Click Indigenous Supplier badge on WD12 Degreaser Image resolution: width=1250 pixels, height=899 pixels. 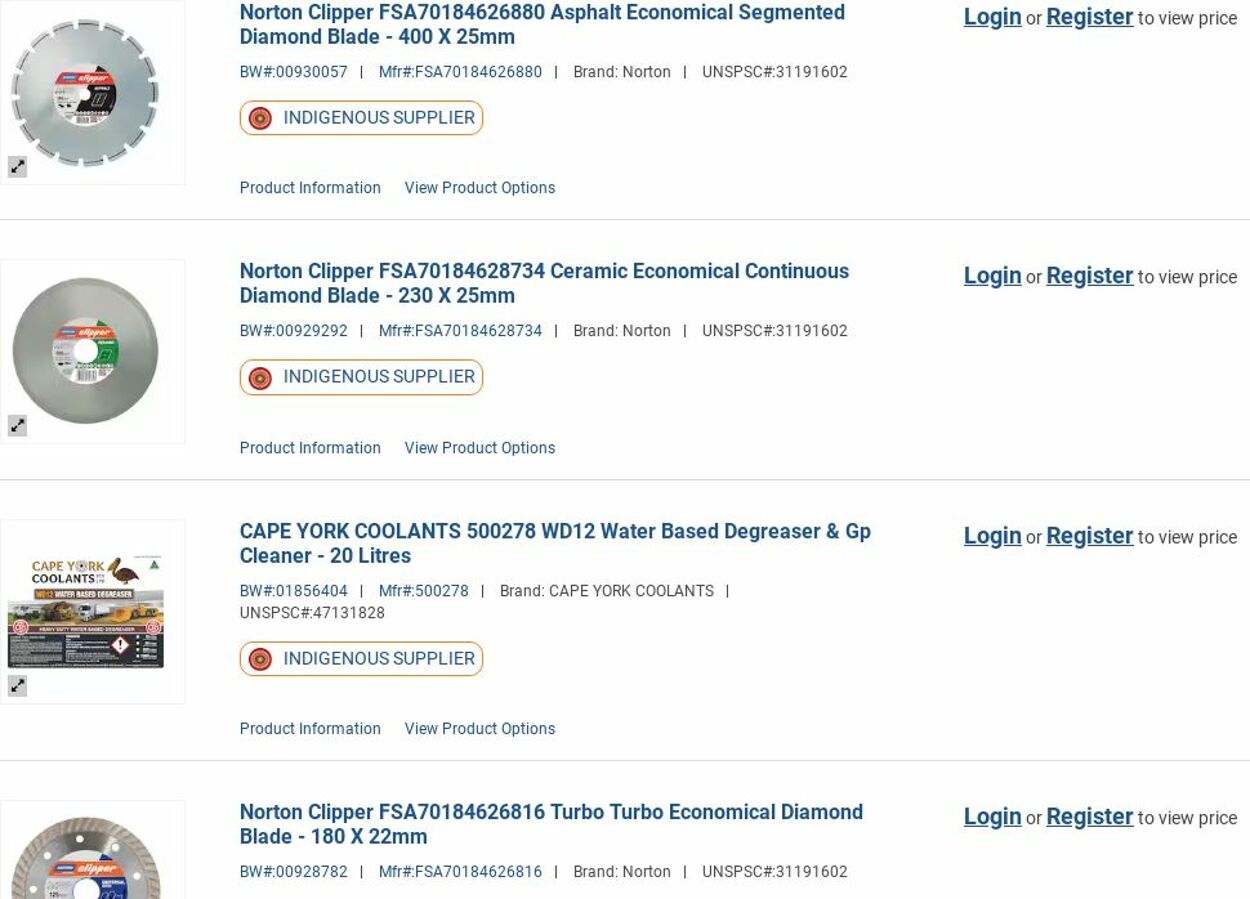point(361,659)
